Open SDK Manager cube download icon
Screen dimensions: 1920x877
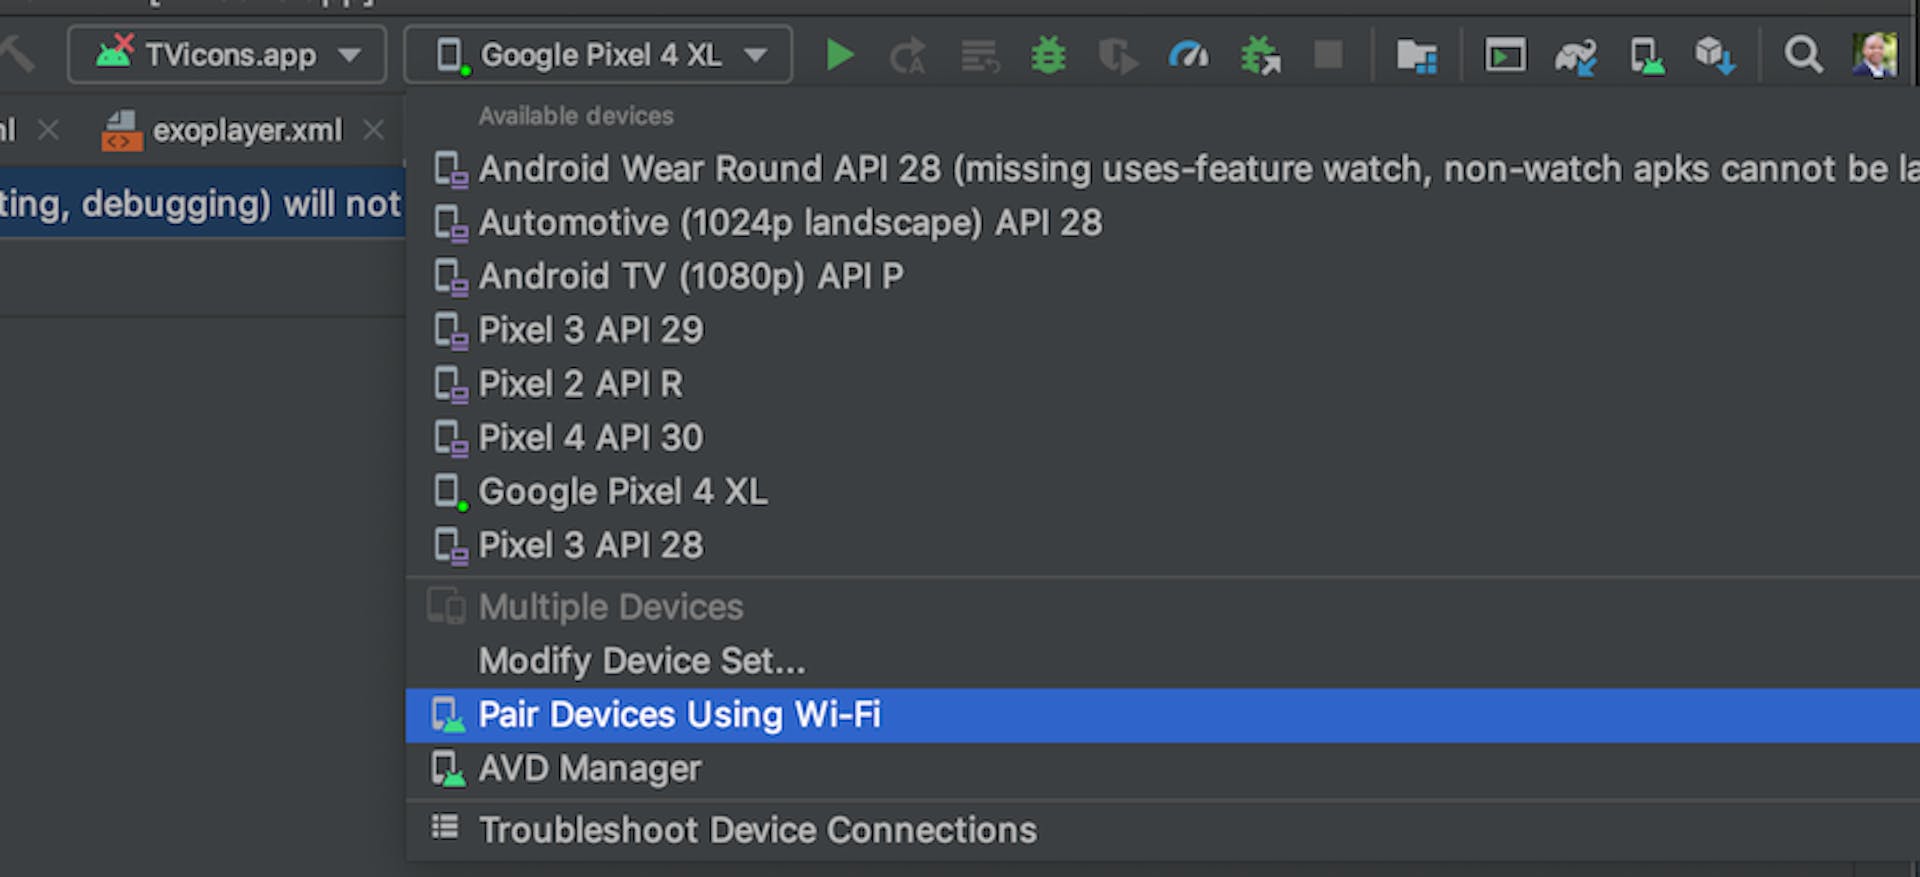[1714, 55]
